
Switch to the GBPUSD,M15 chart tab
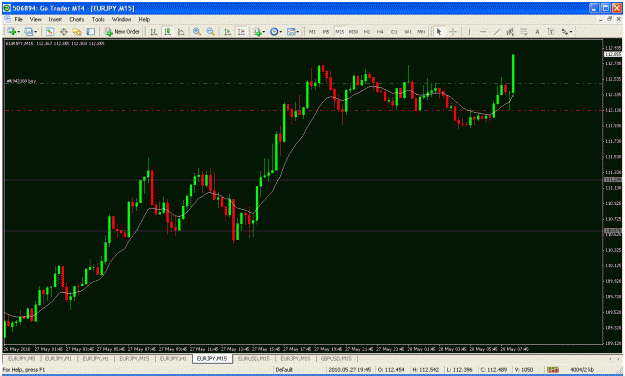tap(336, 359)
